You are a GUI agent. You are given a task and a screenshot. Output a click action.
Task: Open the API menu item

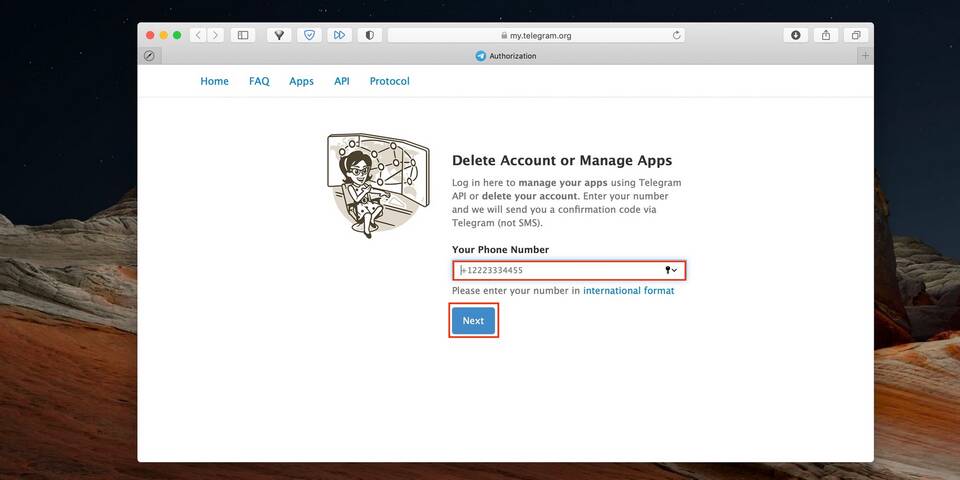[341, 81]
